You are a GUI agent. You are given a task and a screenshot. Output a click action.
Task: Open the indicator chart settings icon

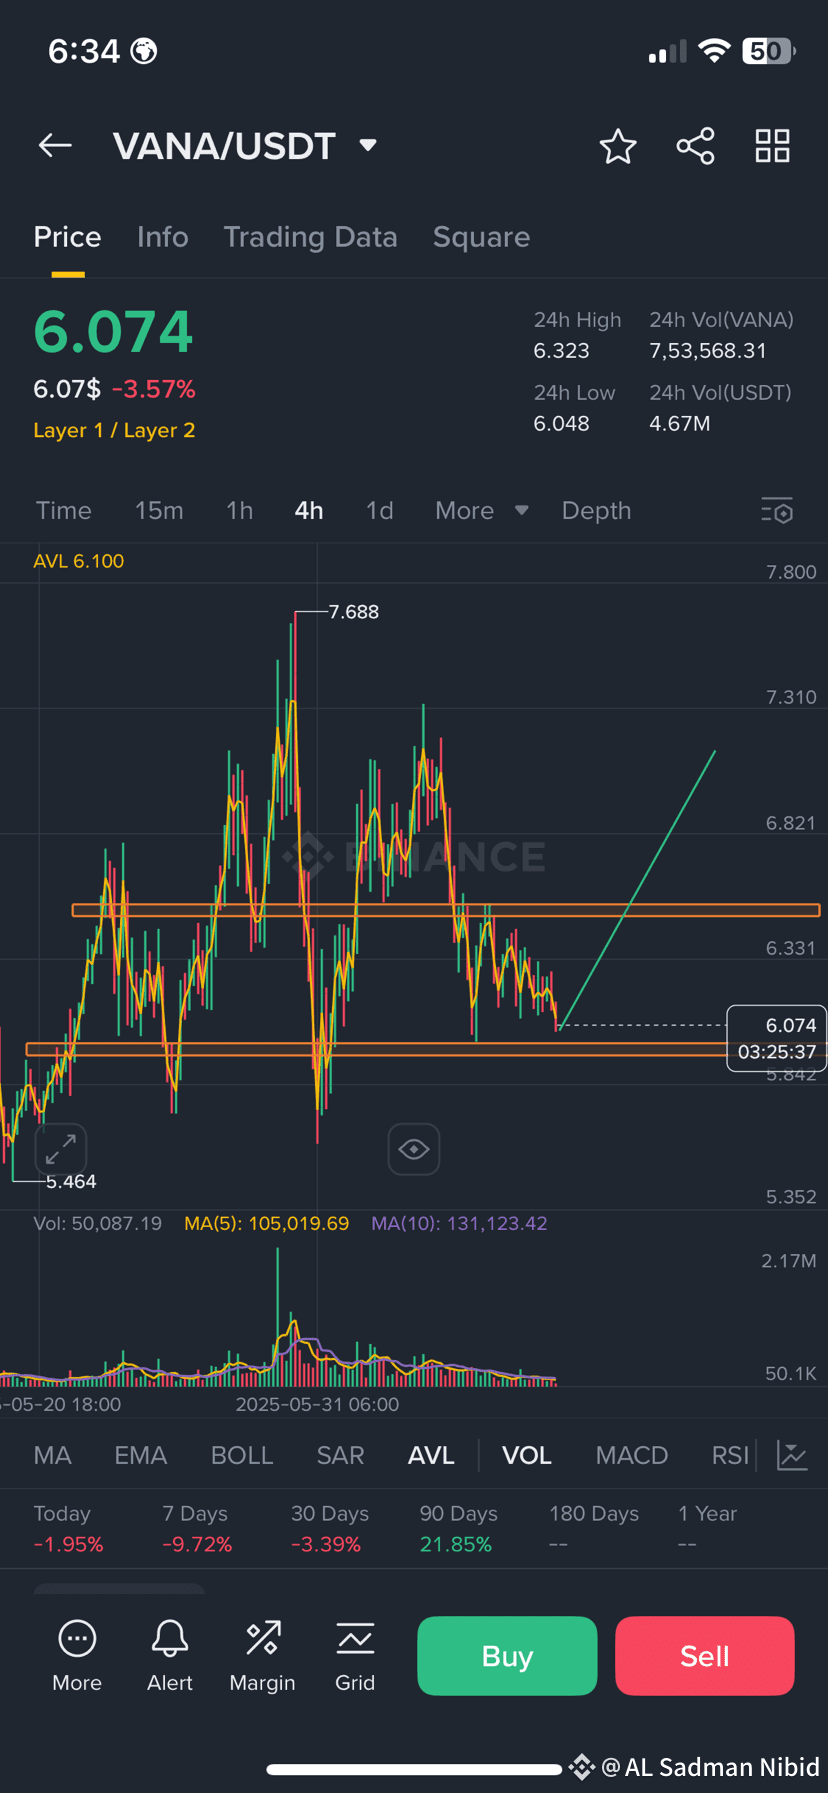792,1455
